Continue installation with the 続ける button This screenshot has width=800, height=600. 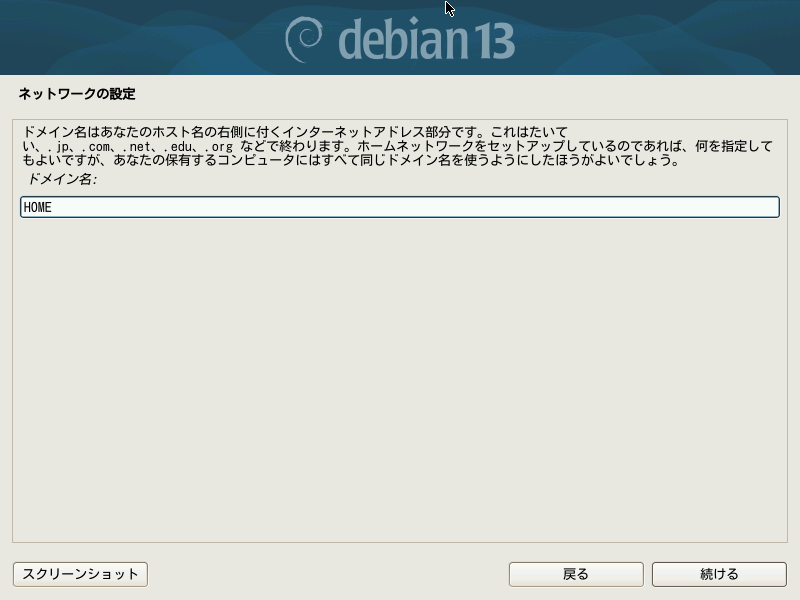(x=719, y=574)
